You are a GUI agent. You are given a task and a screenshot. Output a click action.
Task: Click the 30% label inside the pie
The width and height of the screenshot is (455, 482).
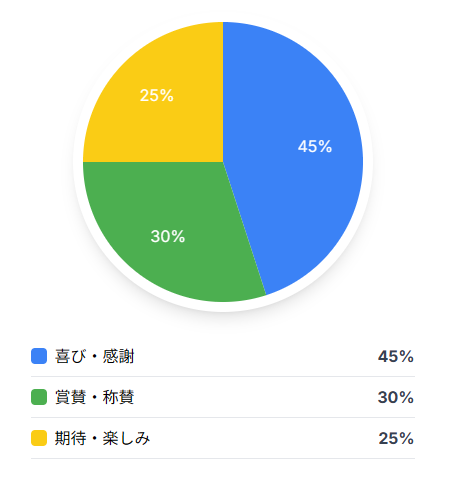point(168,236)
